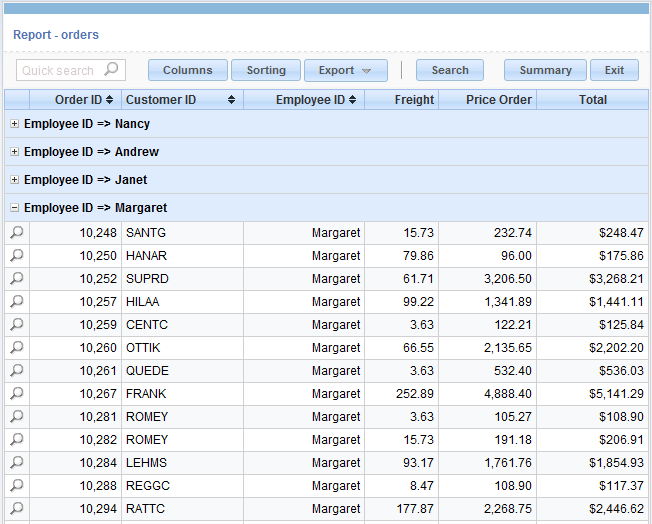Click the Columns button
652x524 pixels.
pyautogui.click(x=187, y=70)
